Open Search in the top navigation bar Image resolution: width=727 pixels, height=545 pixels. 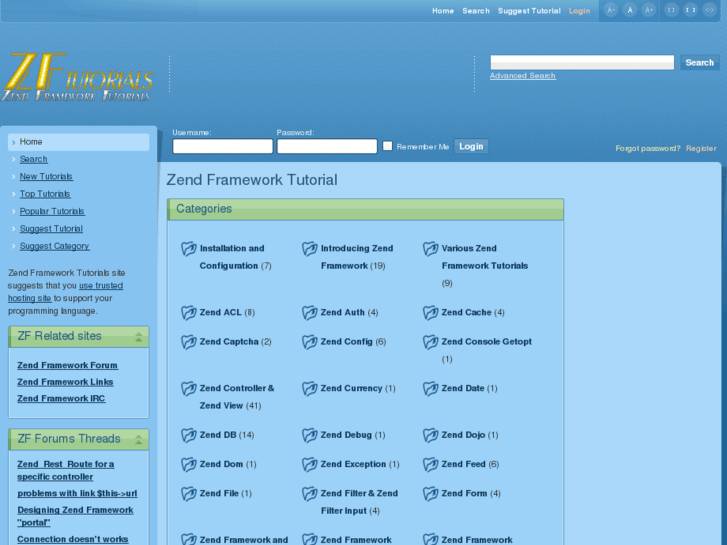[476, 11]
